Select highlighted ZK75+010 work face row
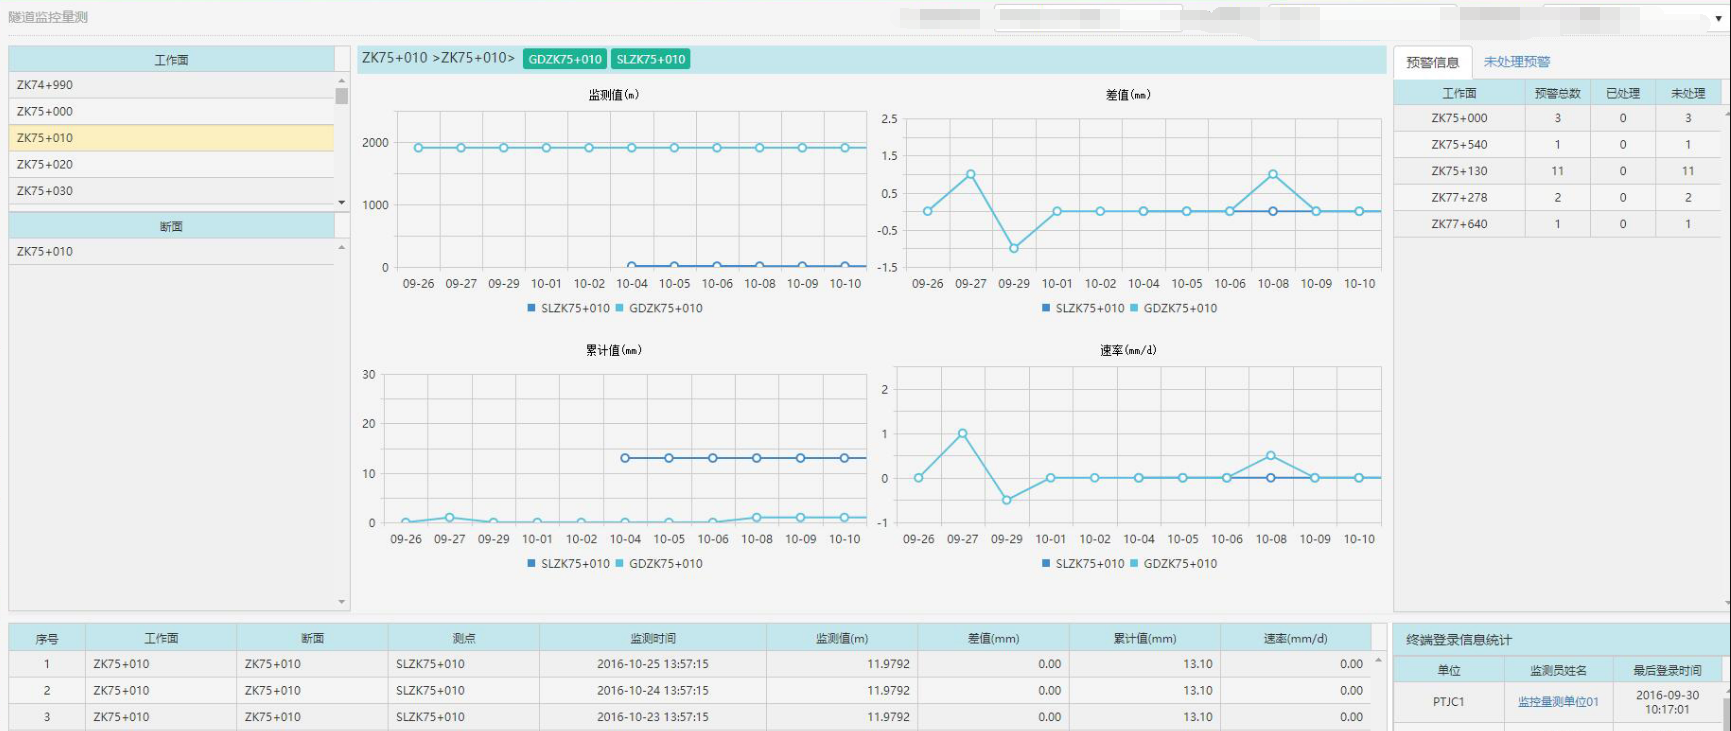1731x731 pixels. [171, 138]
